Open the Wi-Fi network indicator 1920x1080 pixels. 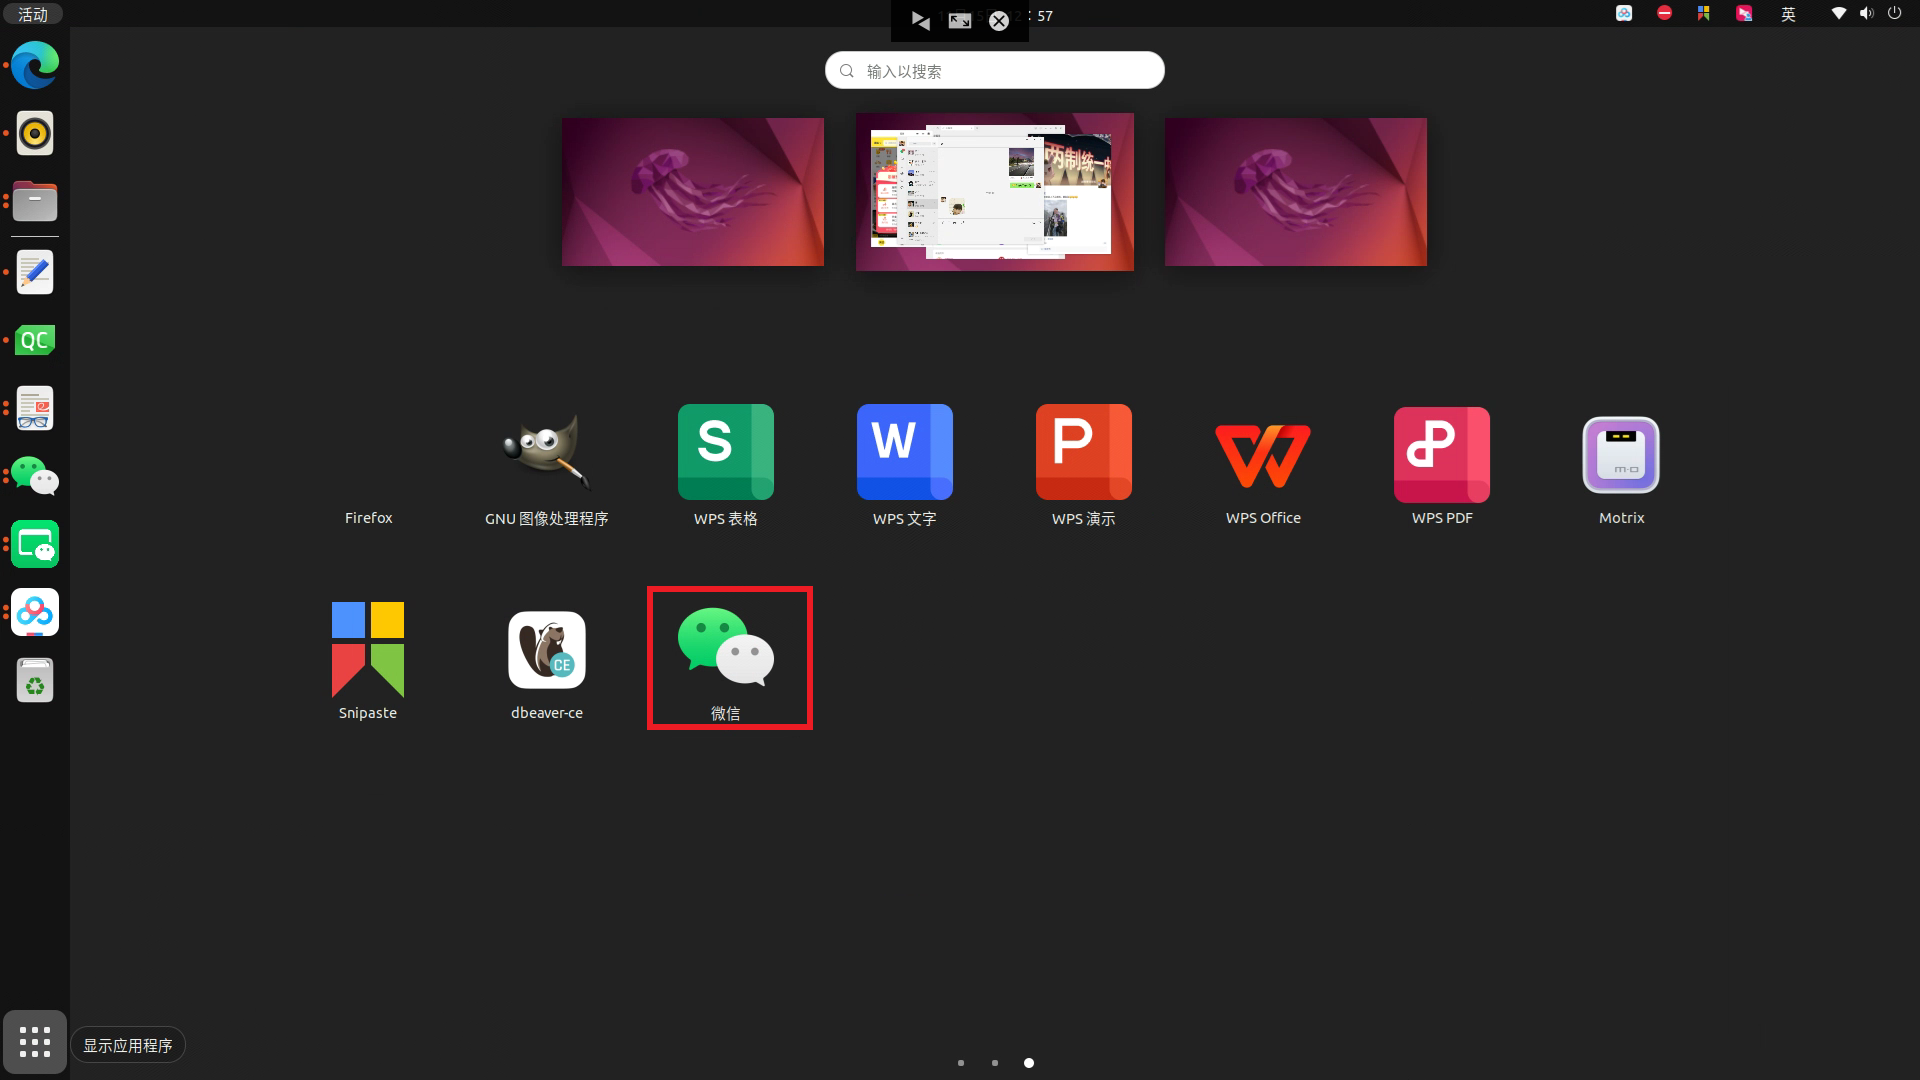(1838, 13)
